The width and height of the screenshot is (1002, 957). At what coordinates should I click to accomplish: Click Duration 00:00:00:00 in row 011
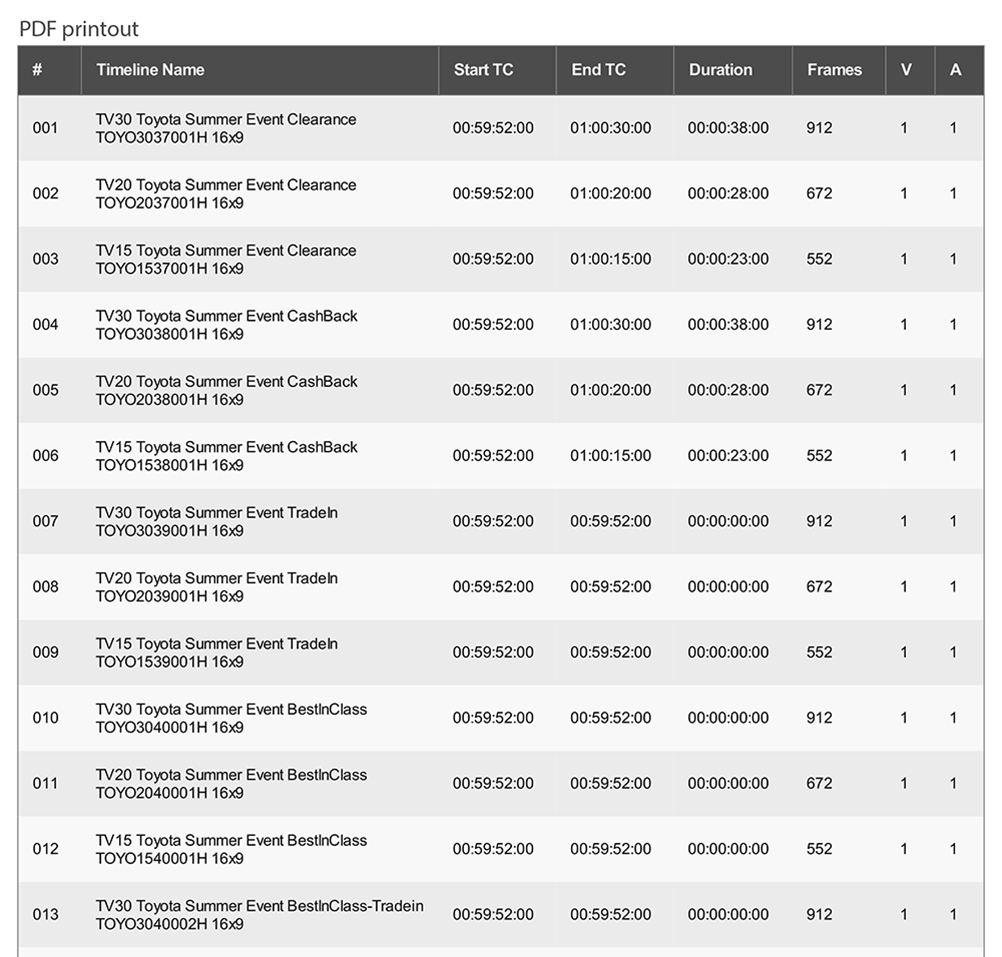[728, 783]
